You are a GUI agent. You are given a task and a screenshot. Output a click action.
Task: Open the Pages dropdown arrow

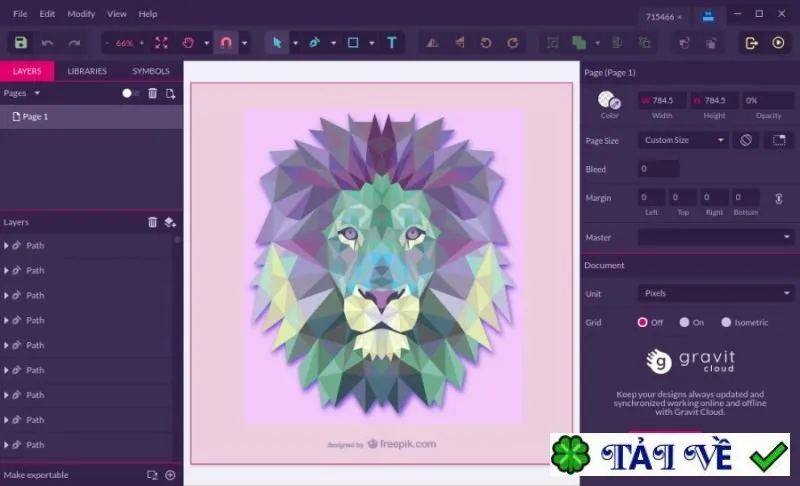point(37,93)
